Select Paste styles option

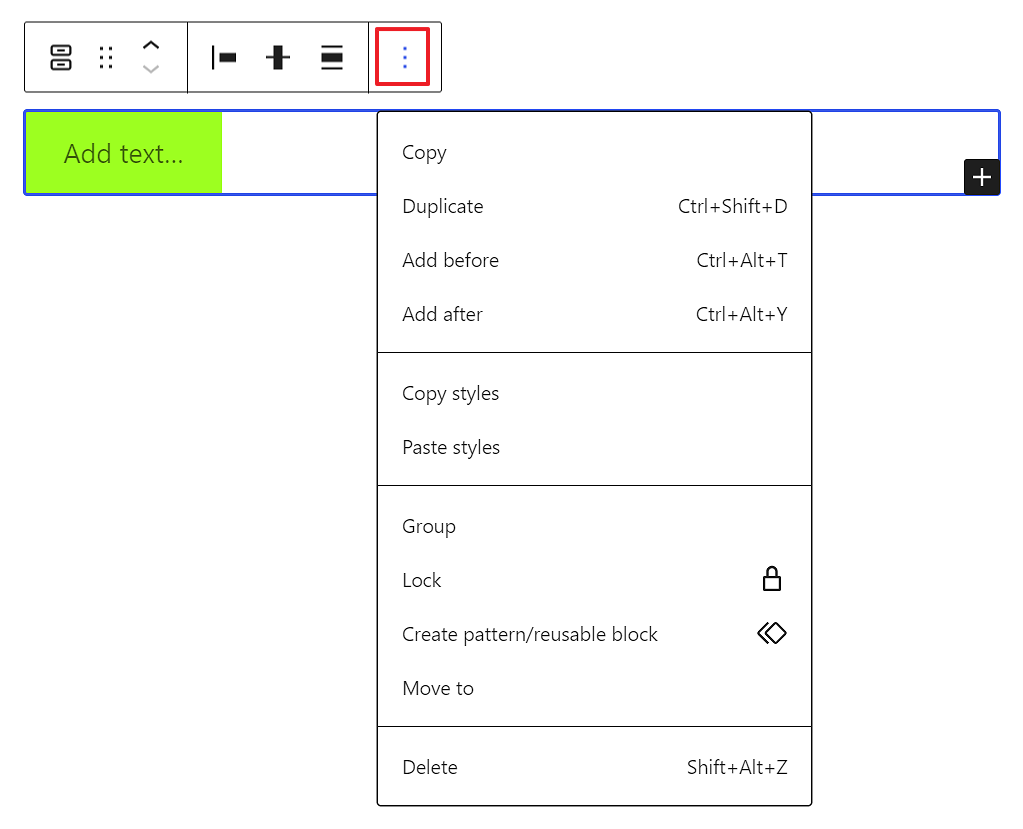click(x=451, y=447)
